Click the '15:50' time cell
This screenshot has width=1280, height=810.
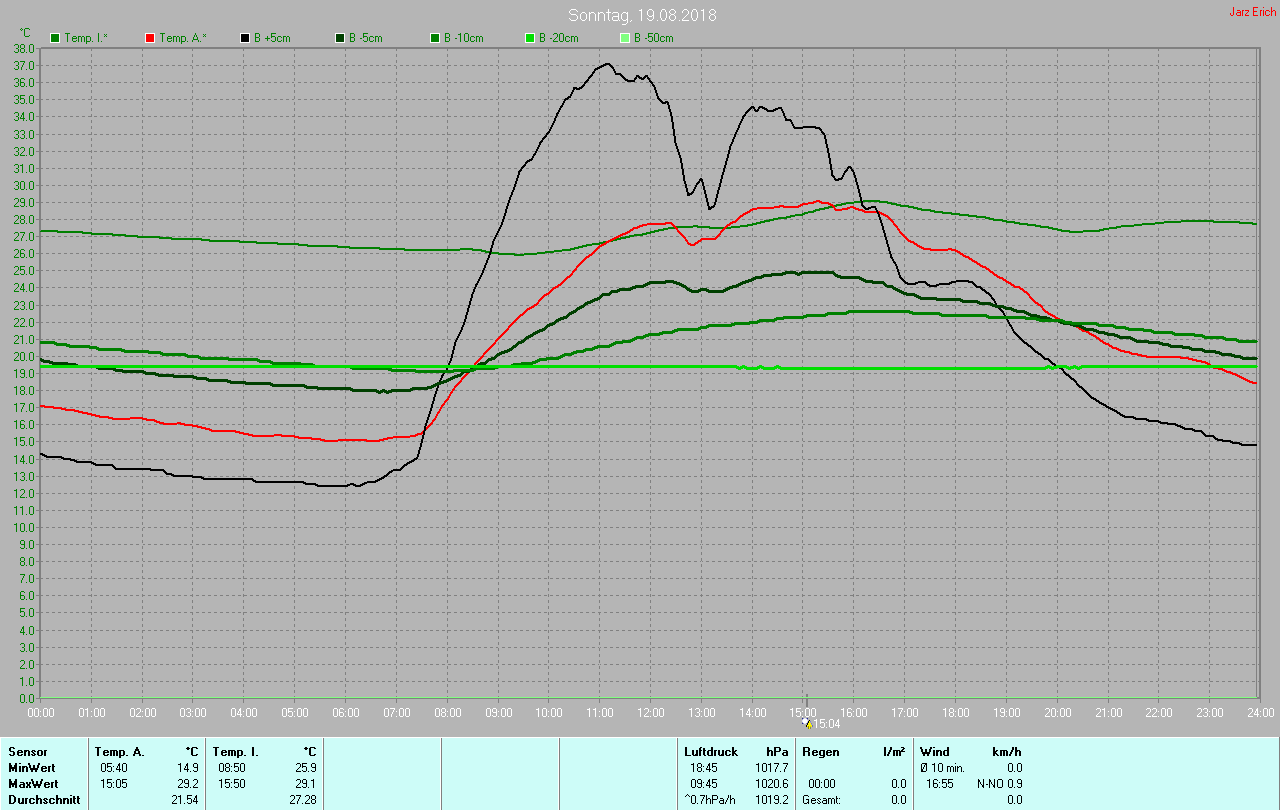(232, 784)
